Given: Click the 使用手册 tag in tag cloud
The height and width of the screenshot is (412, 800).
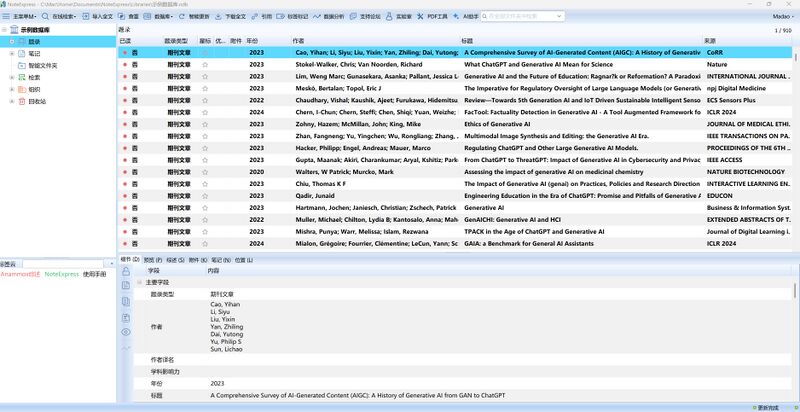Looking at the screenshot, I should point(94,274).
